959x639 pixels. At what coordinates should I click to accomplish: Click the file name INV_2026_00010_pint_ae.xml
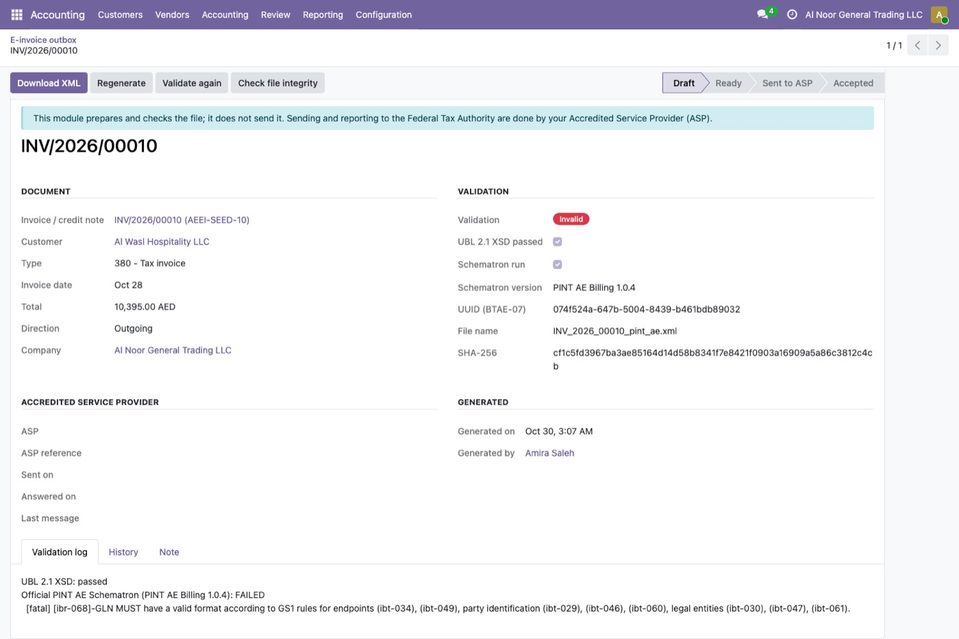point(615,331)
